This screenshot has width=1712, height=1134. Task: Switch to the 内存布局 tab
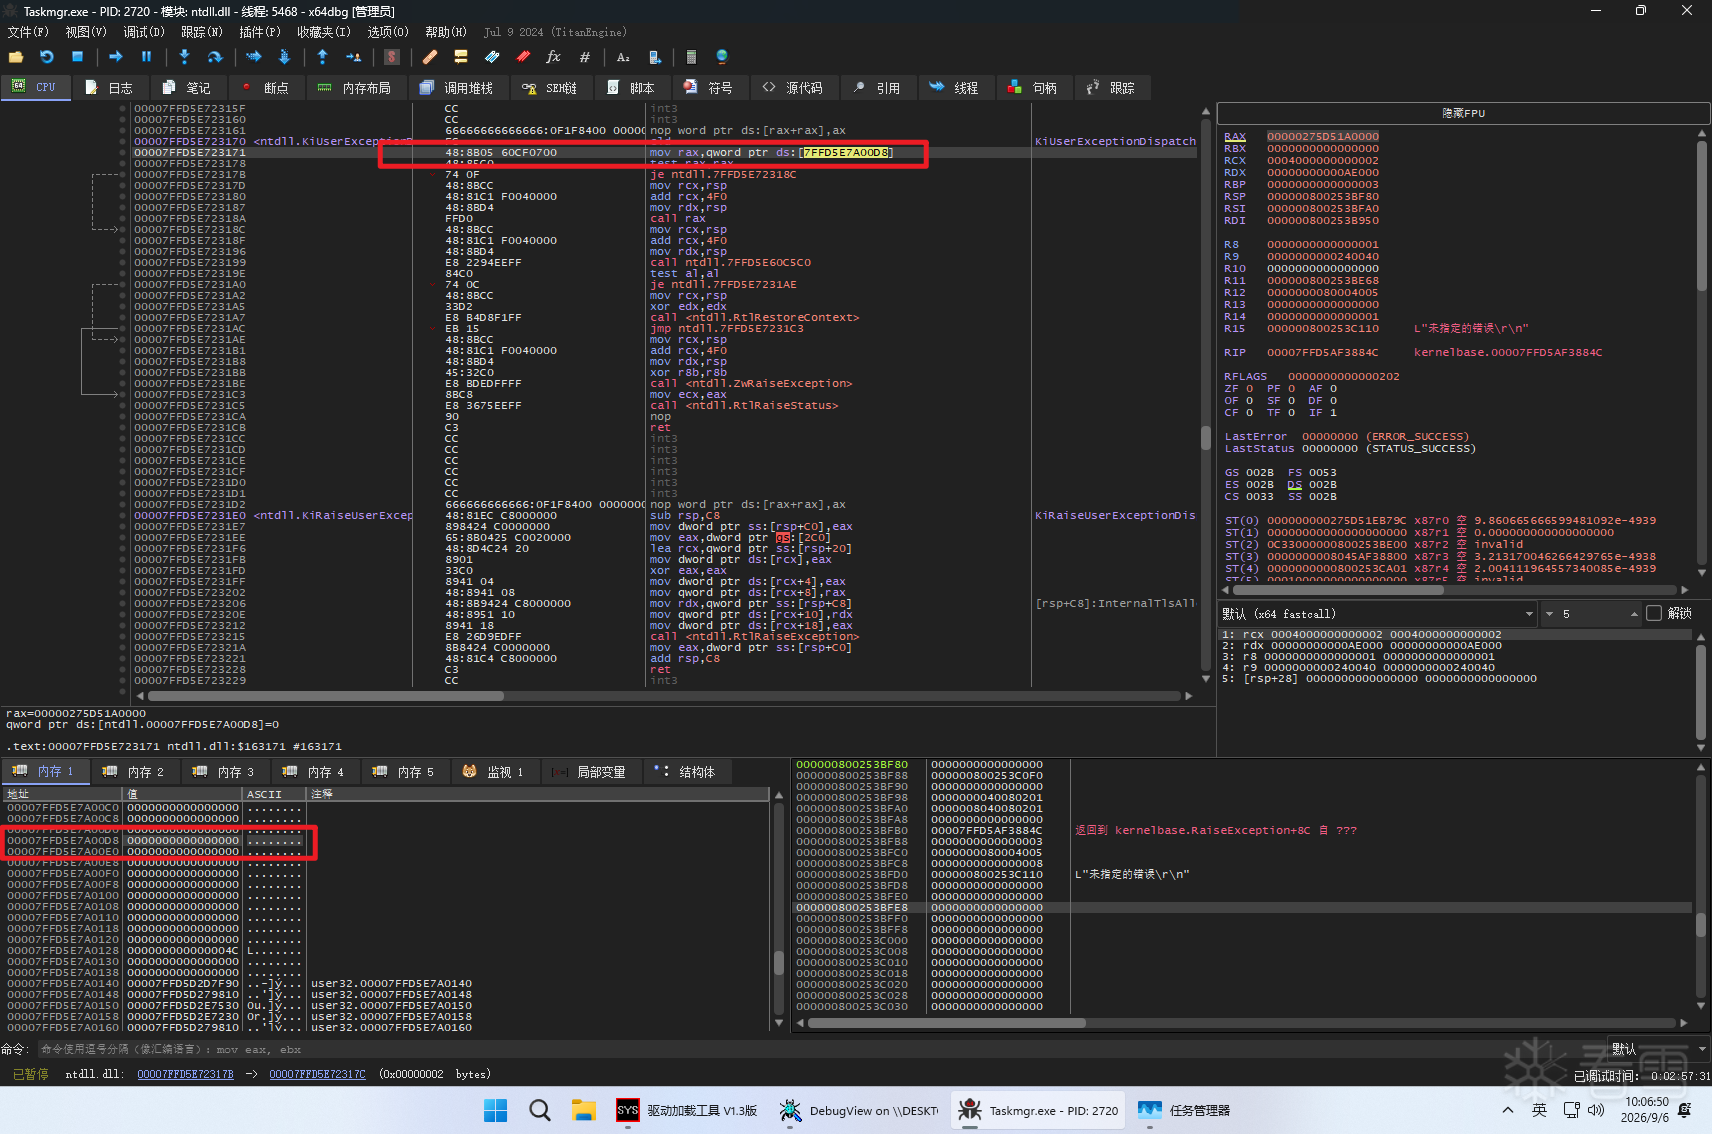(x=354, y=88)
